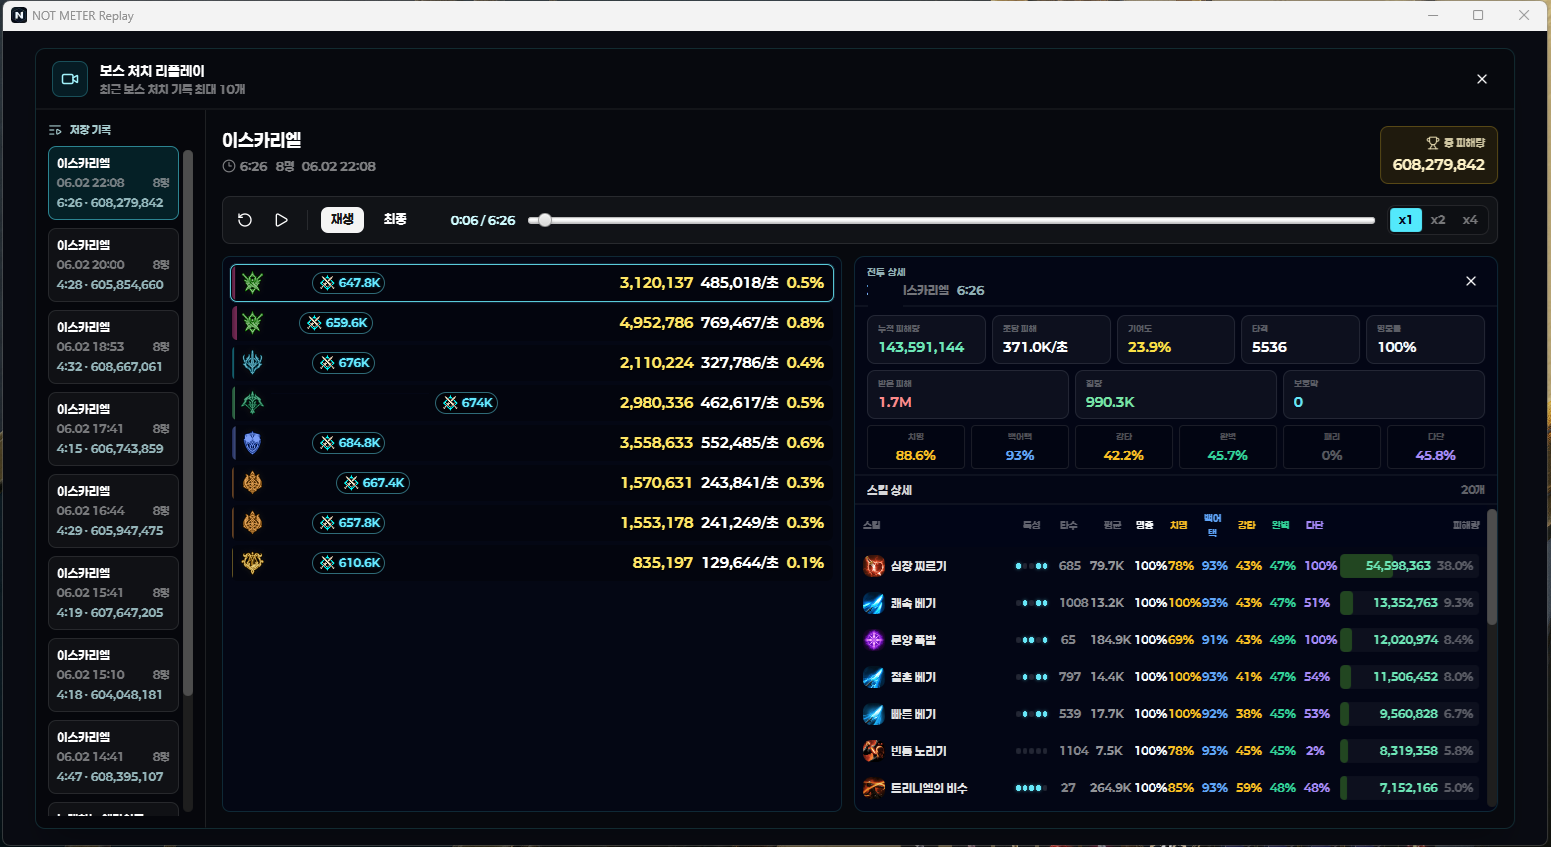Click the replay camera icon in header
Image resolution: width=1551 pixels, height=847 pixels.
pyautogui.click(x=70, y=79)
